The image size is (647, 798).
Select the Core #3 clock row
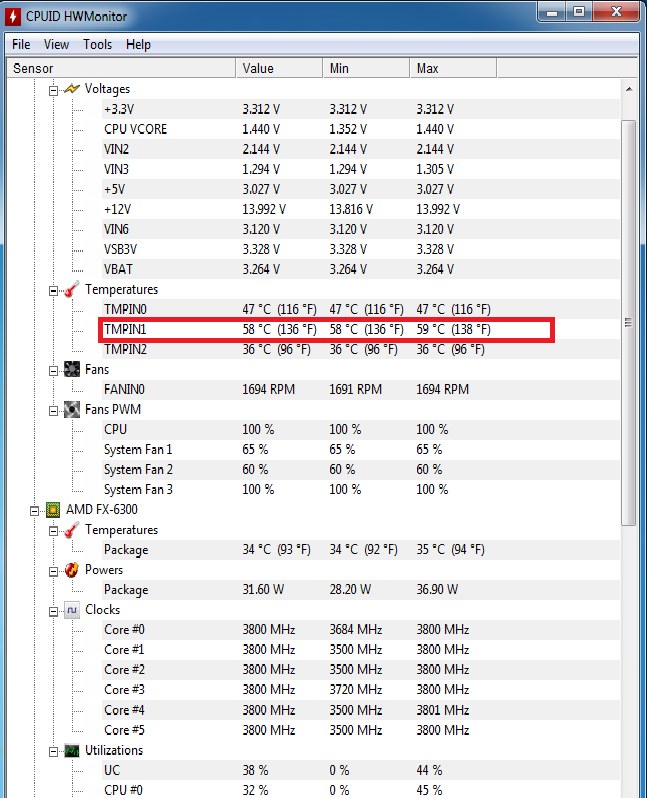click(x=360, y=690)
